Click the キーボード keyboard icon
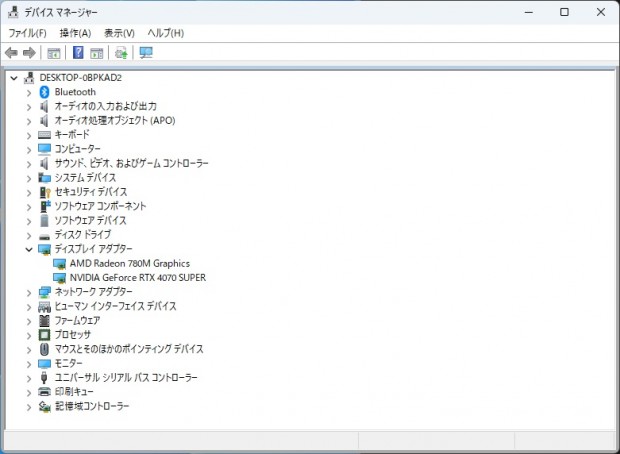The image size is (620, 454). 44,135
